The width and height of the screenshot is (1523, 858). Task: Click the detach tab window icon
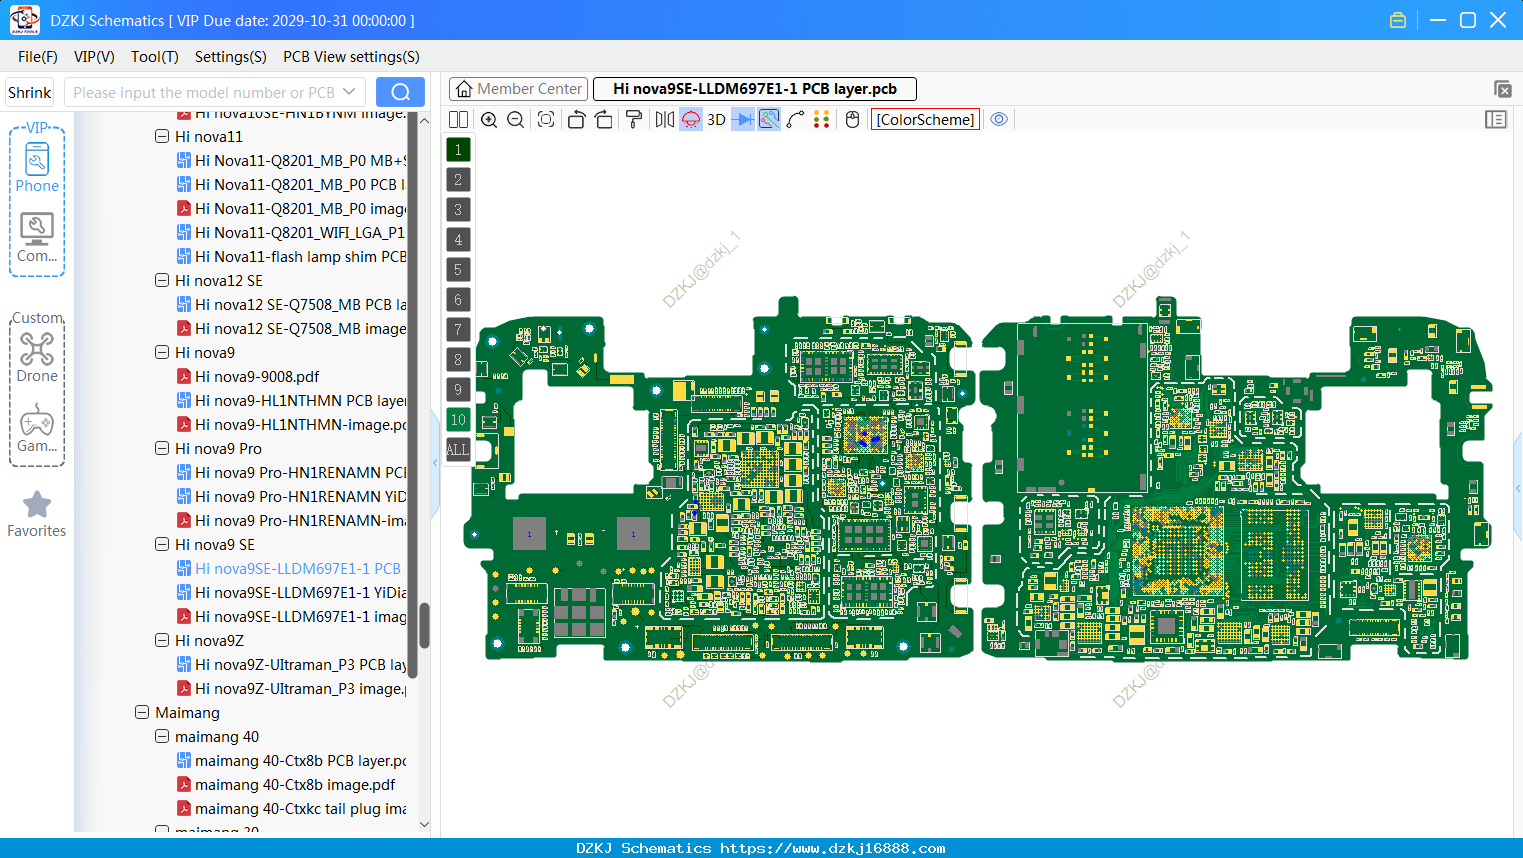tap(1502, 89)
